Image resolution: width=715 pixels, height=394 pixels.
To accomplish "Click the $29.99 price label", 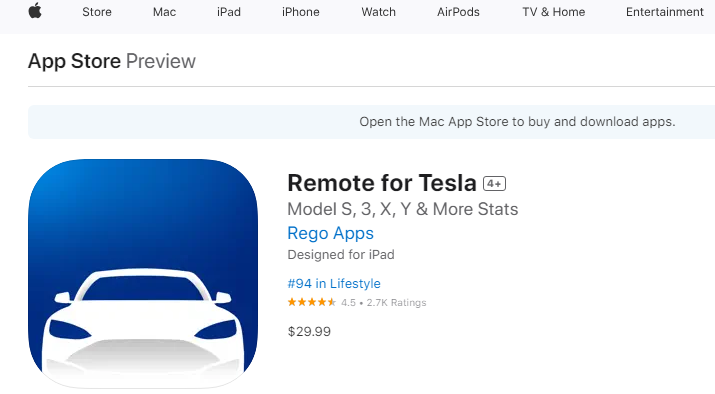I will [309, 332].
